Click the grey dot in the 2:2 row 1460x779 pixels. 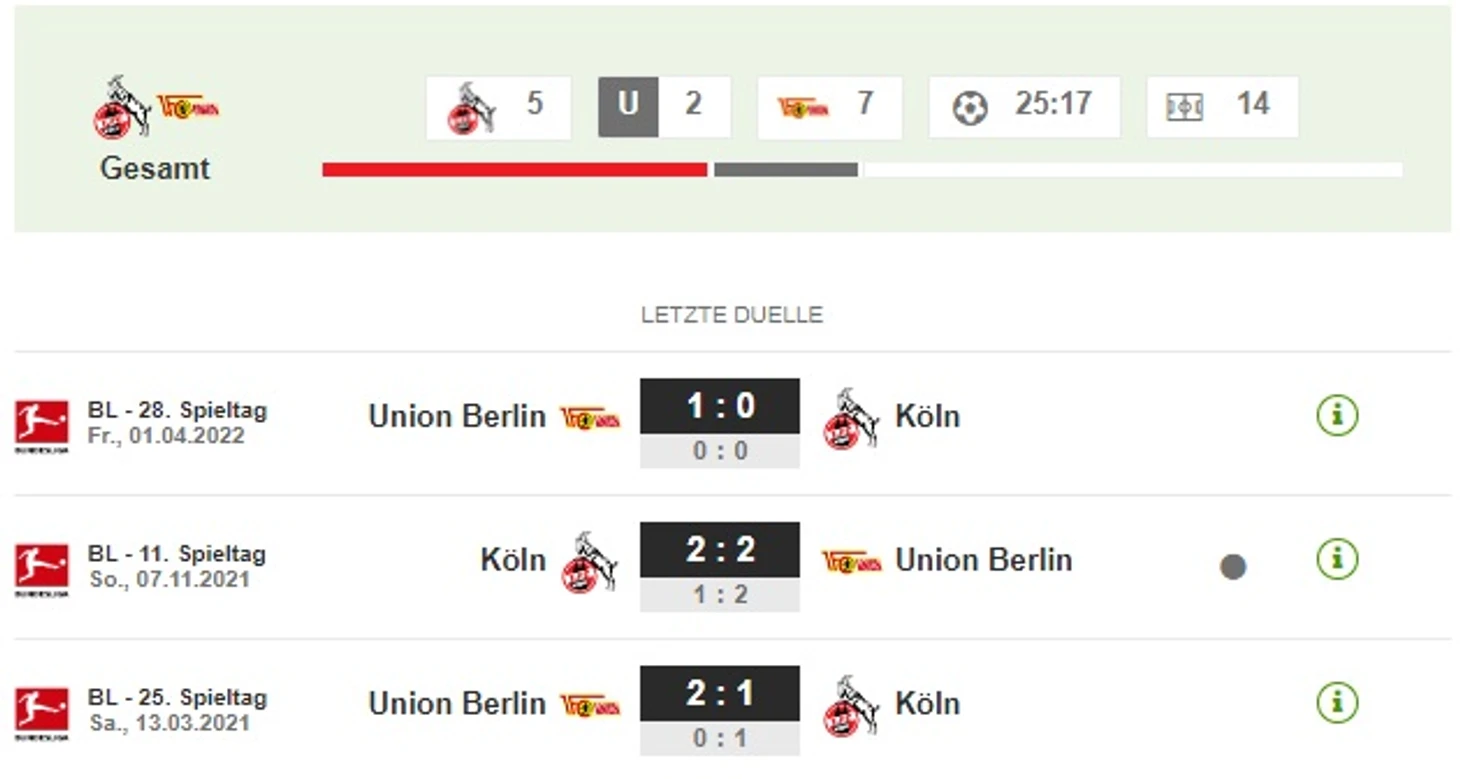(1233, 567)
